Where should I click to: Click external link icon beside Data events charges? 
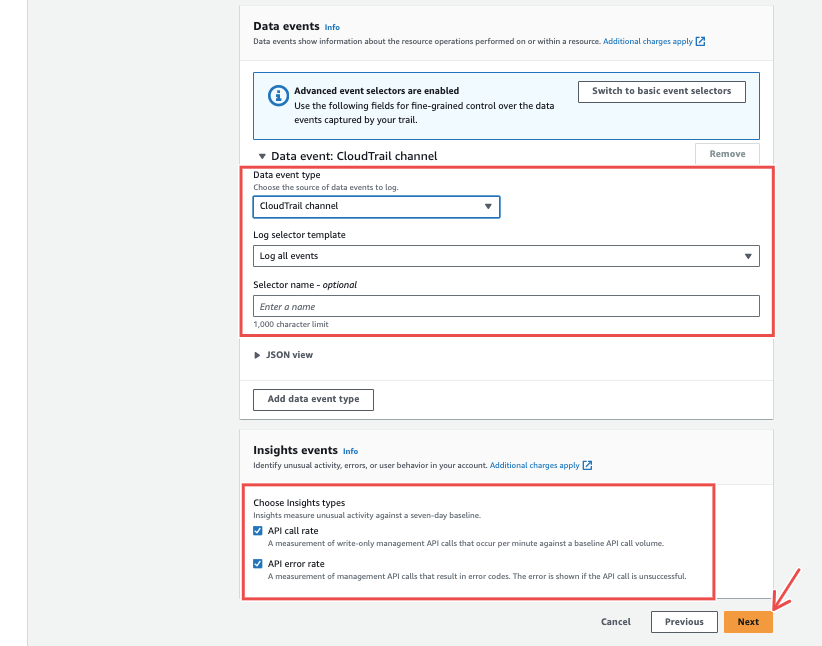tap(701, 42)
